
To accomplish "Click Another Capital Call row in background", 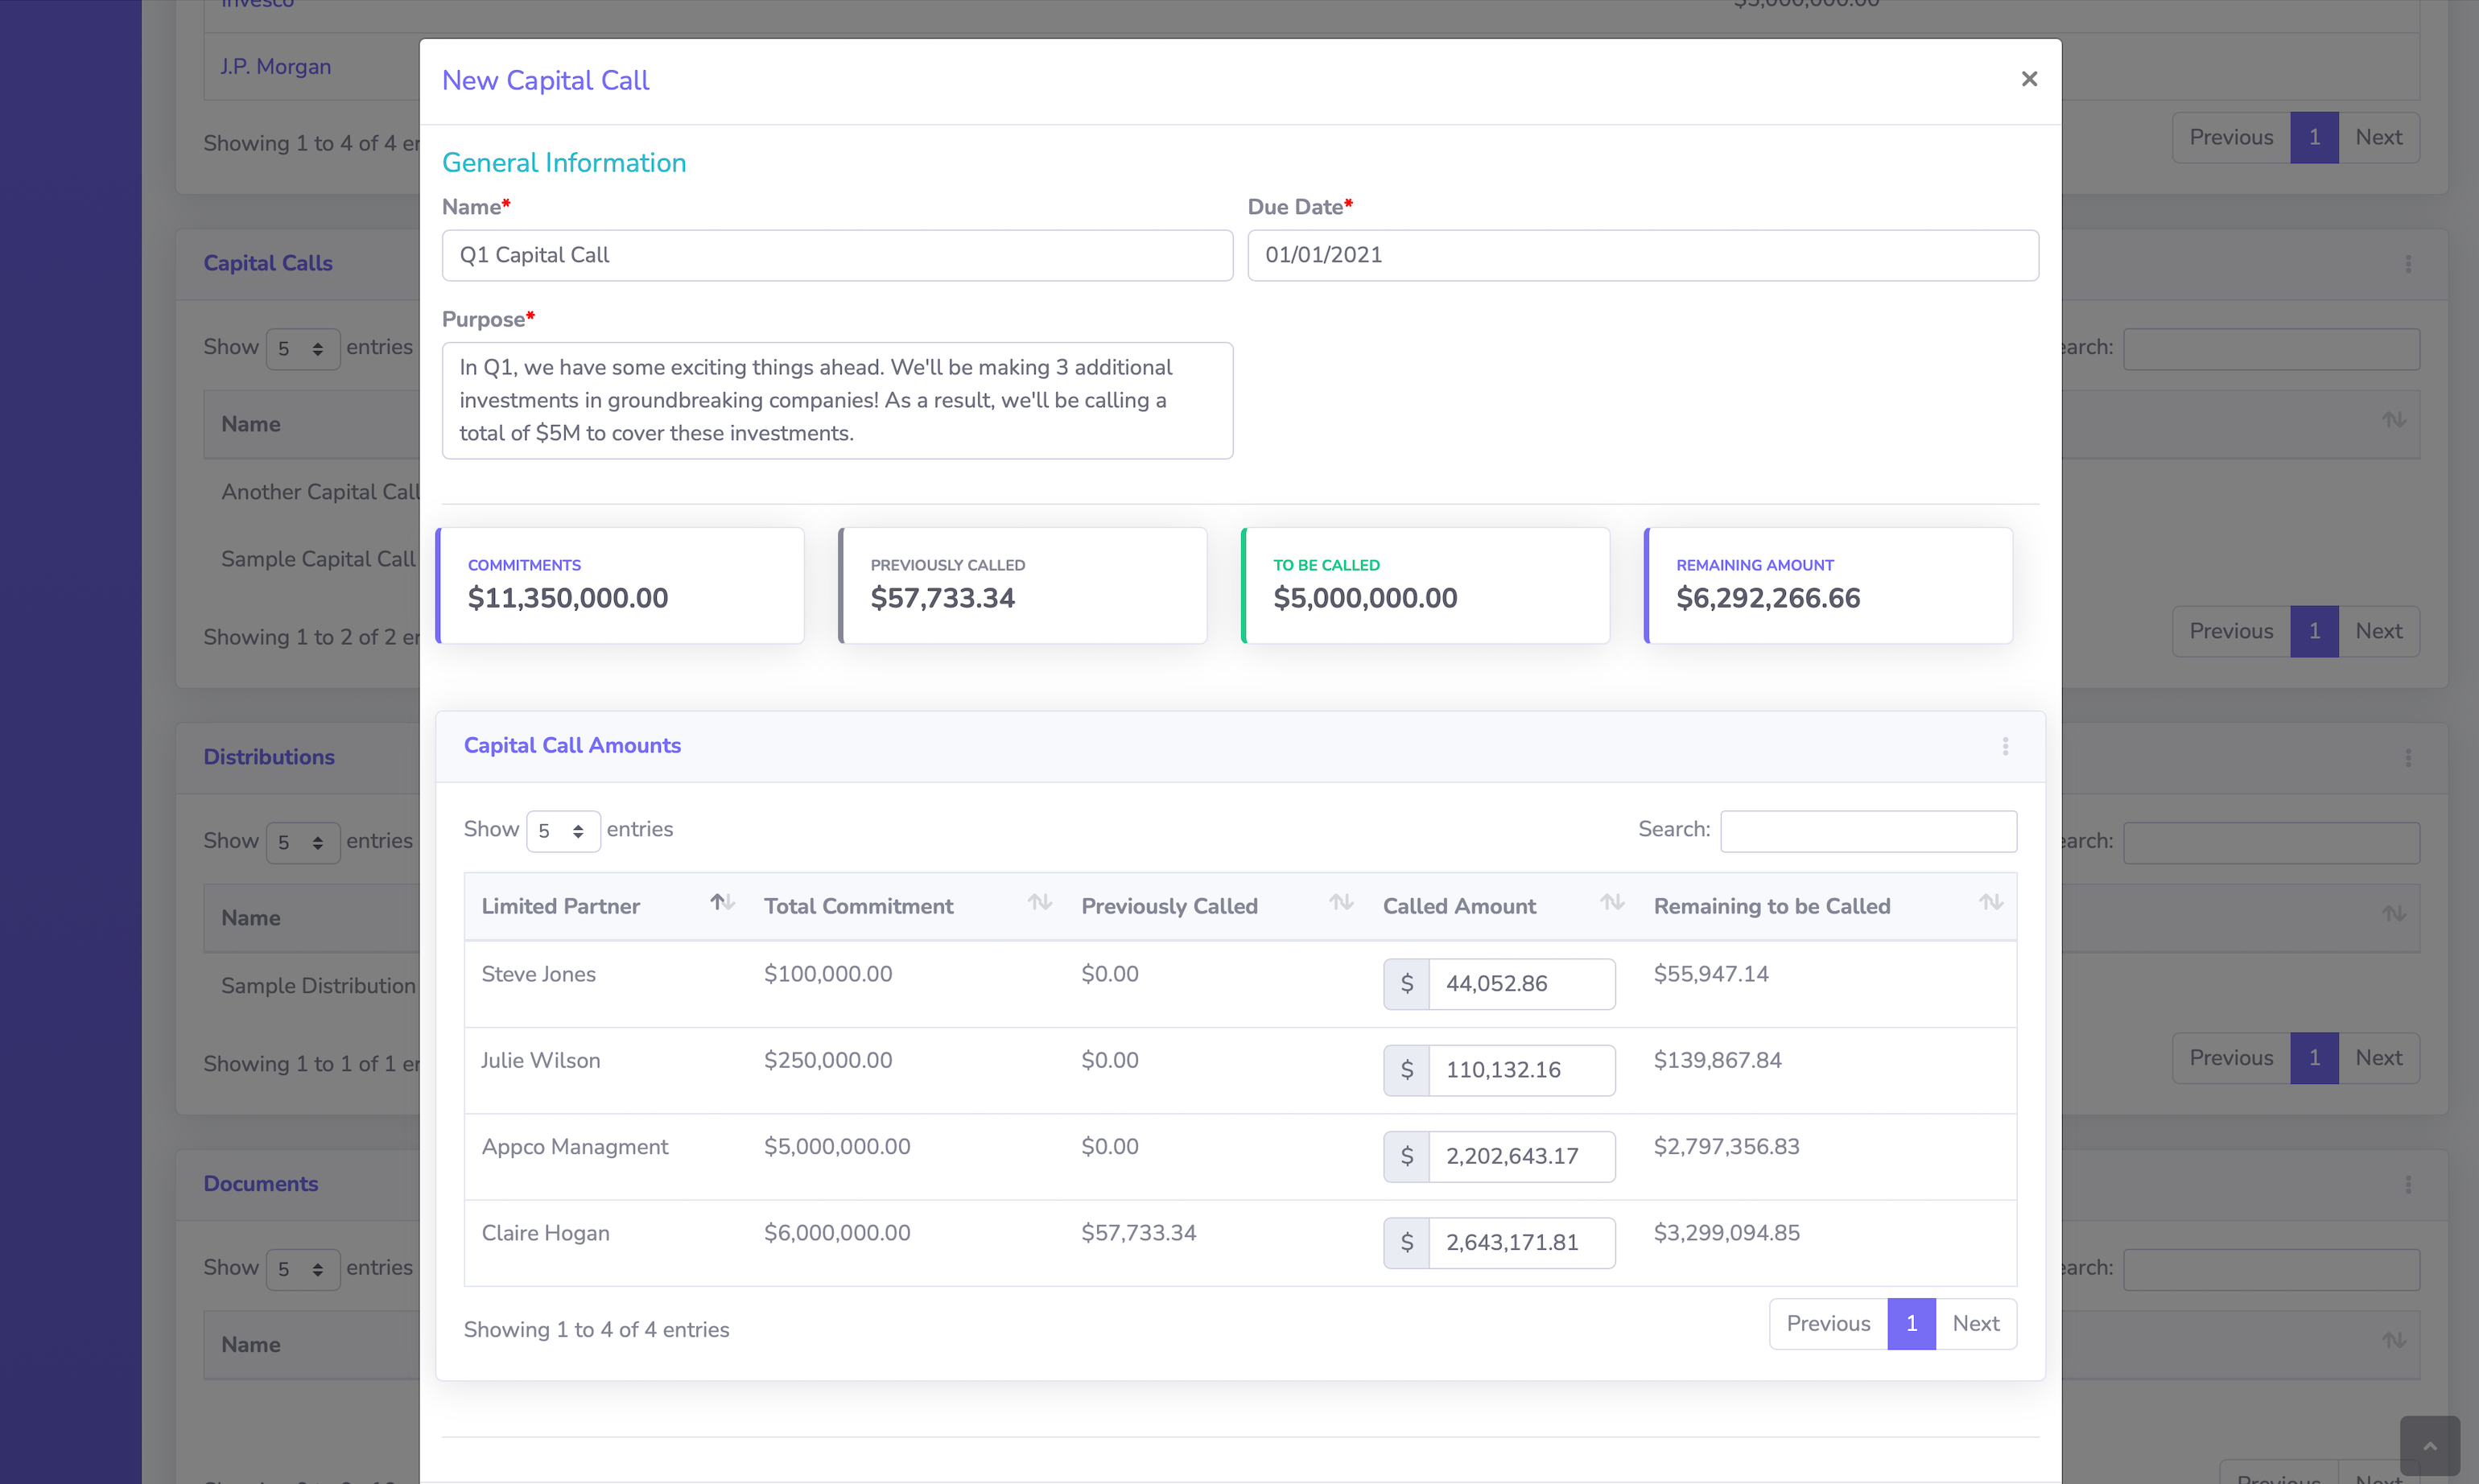I will [x=321, y=492].
